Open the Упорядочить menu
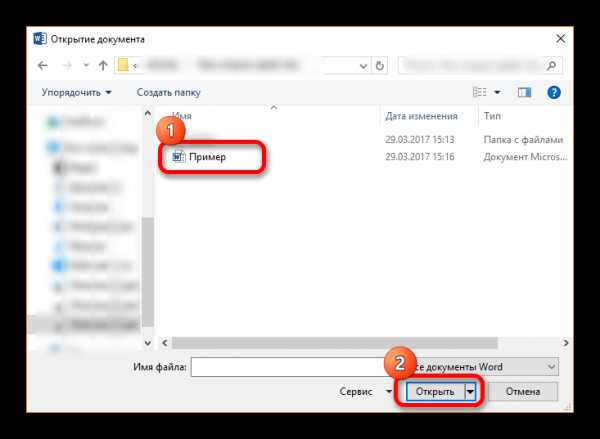600x439 pixels. pyautogui.click(x=76, y=92)
